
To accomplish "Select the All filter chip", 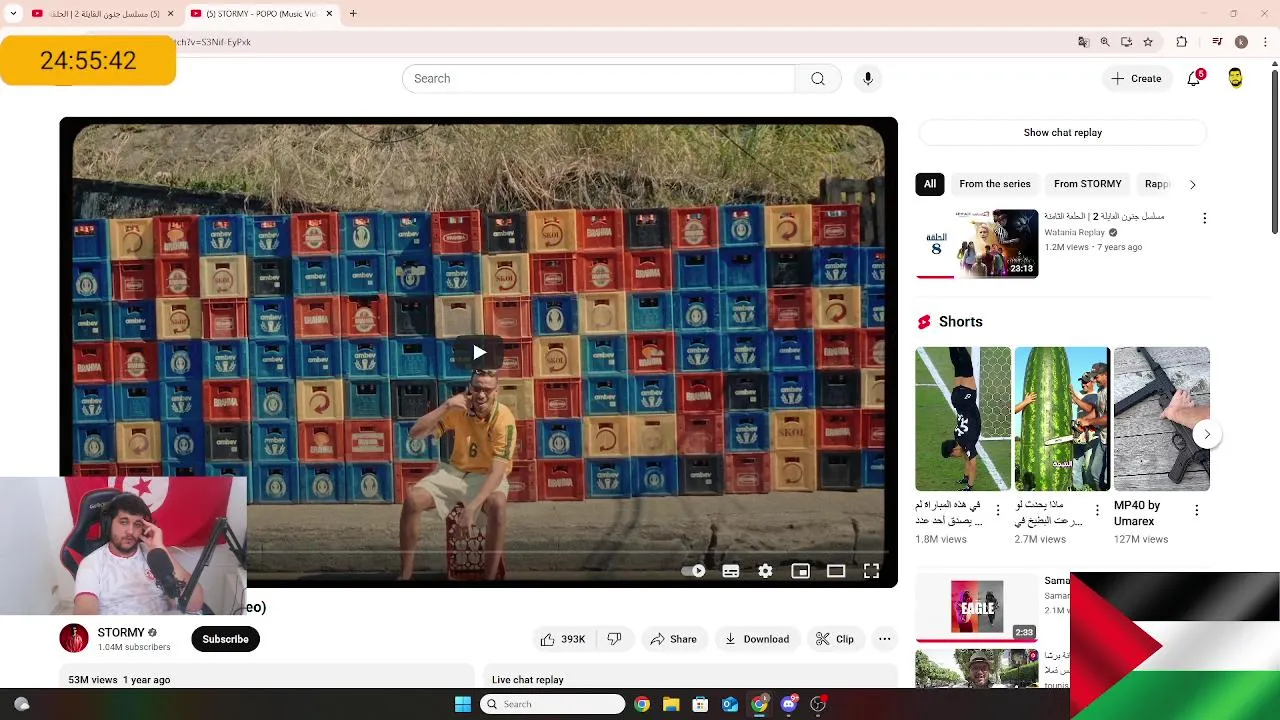I will pyautogui.click(x=929, y=184).
